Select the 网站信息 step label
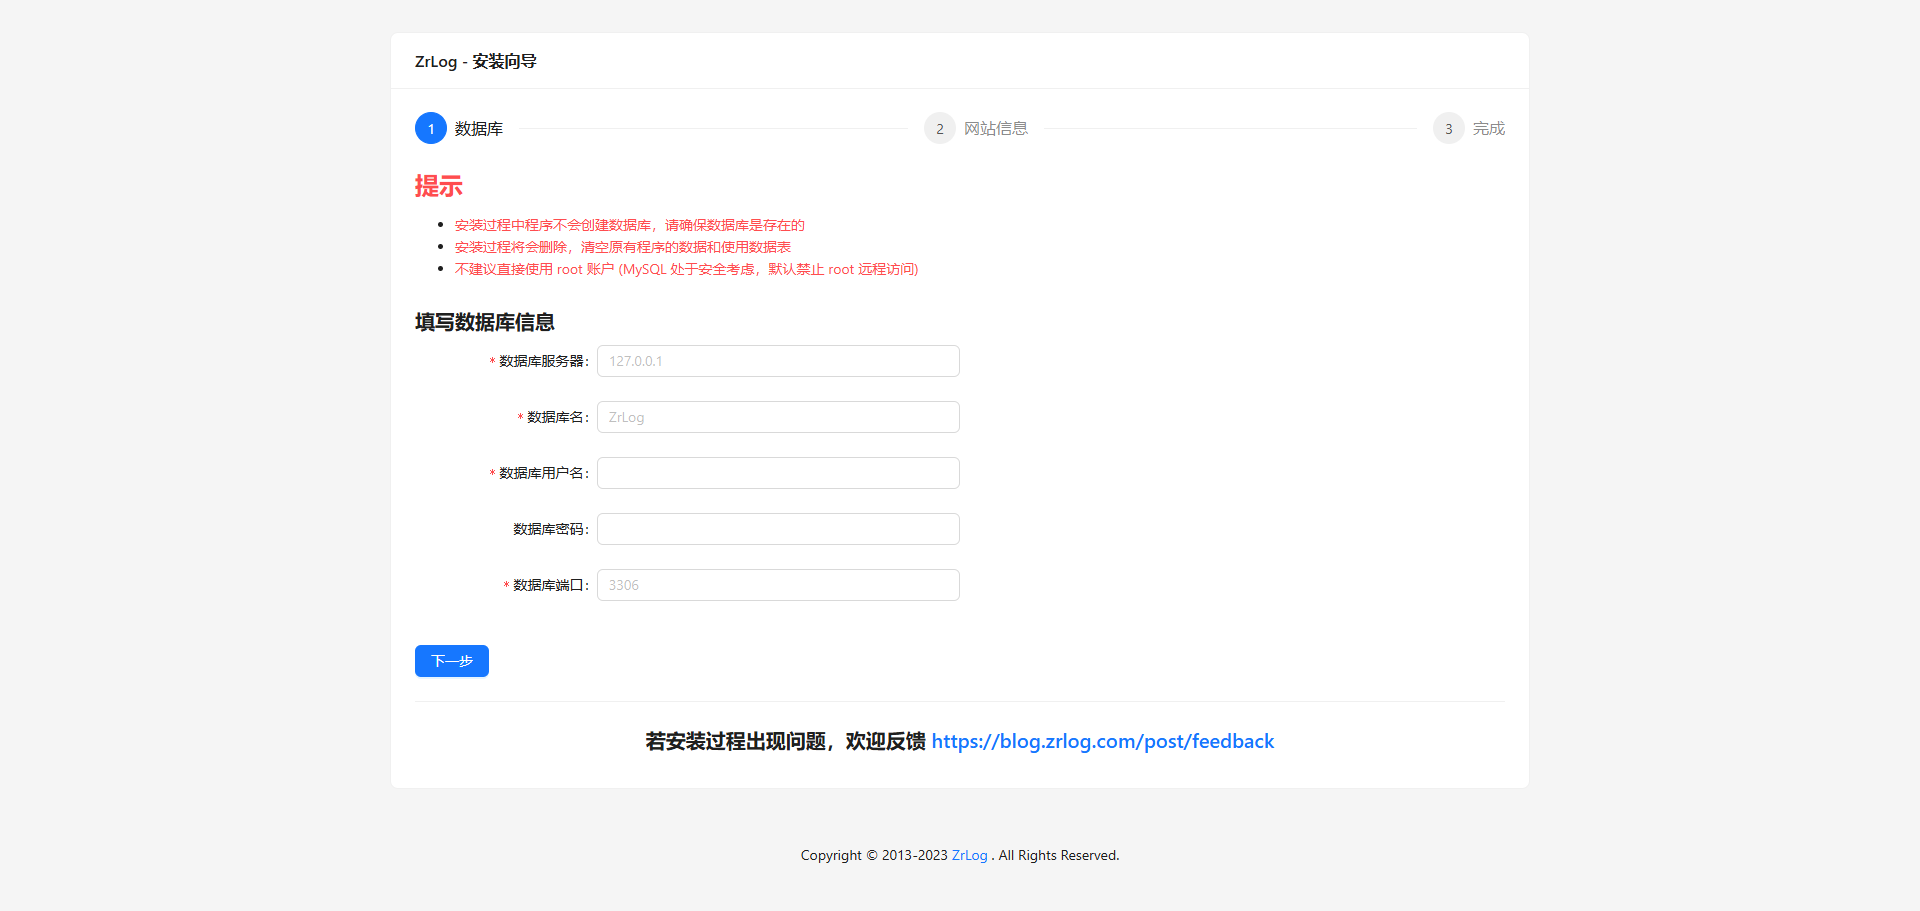The image size is (1920, 911). click(x=995, y=129)
